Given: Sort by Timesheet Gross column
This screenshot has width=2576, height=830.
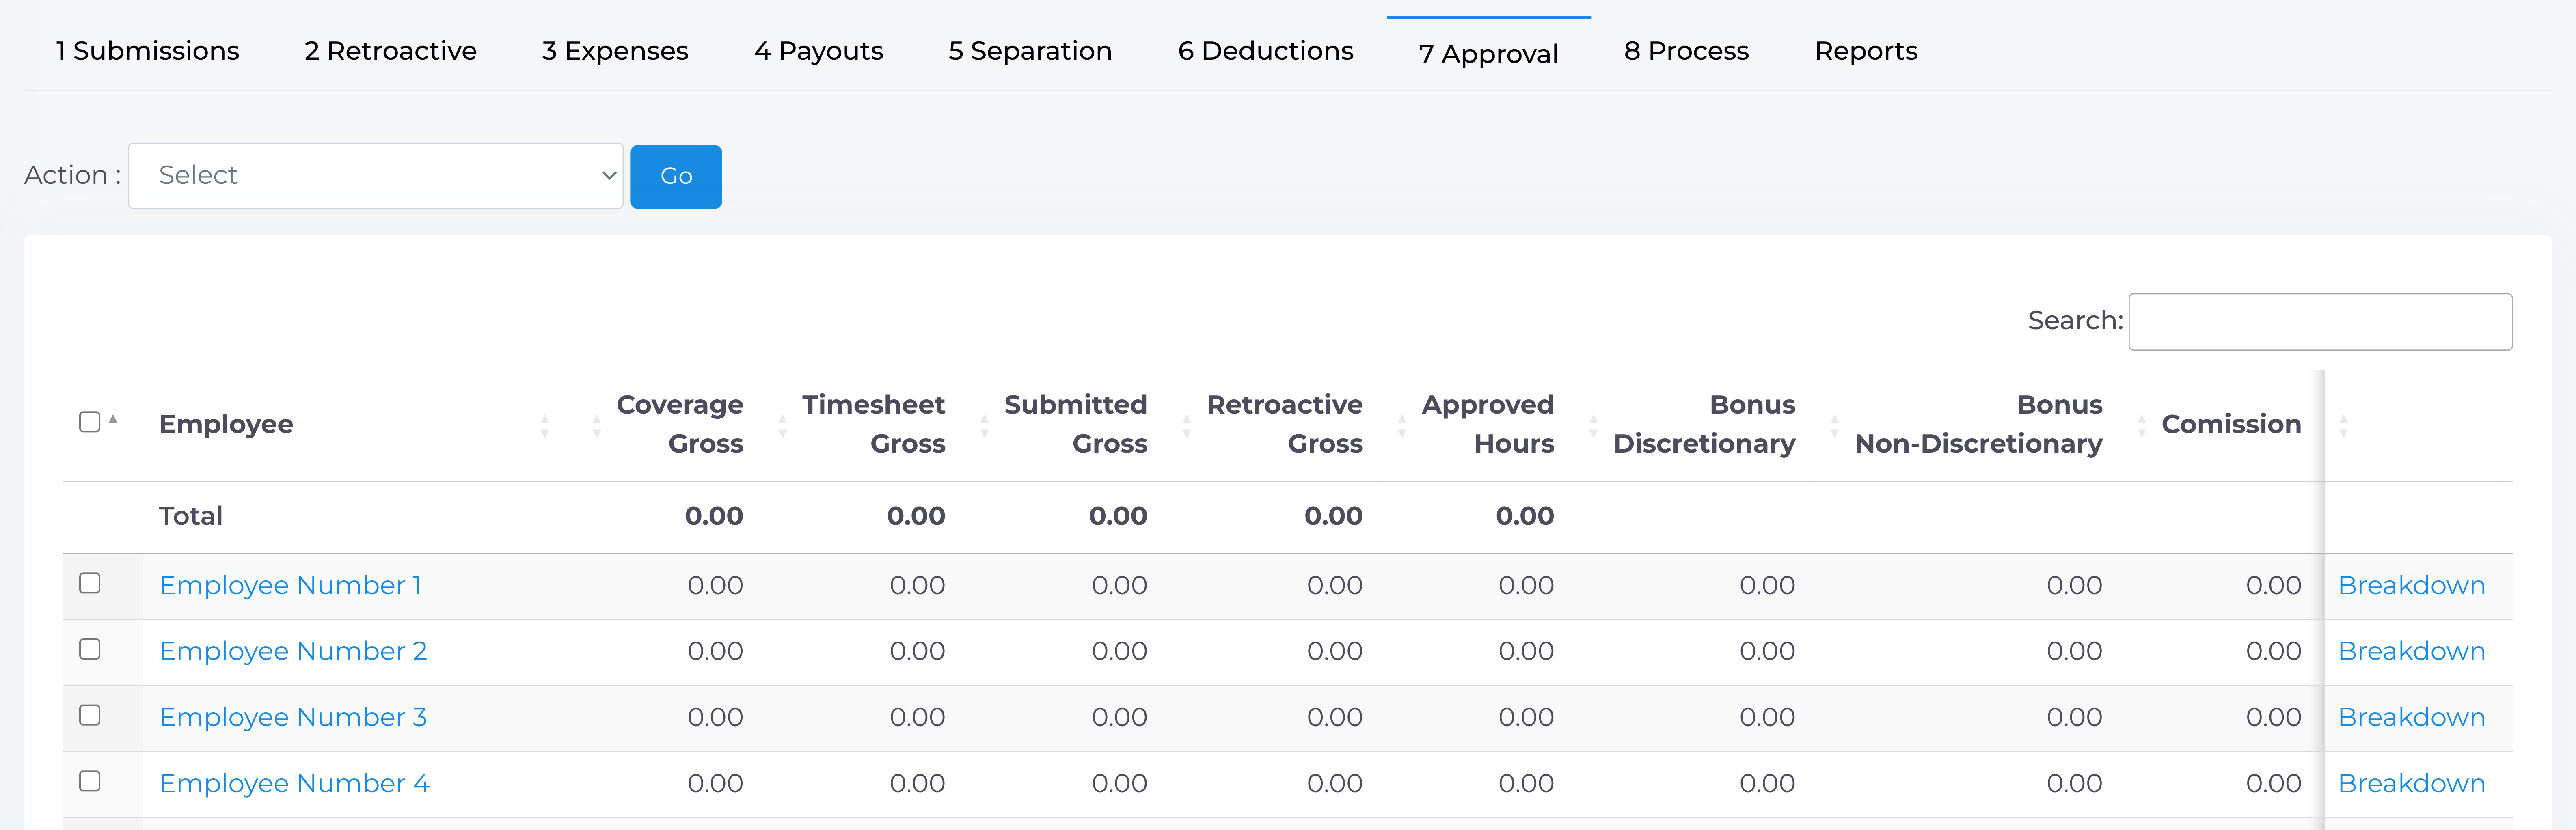Looking at the screenshot, I should 872,424.
